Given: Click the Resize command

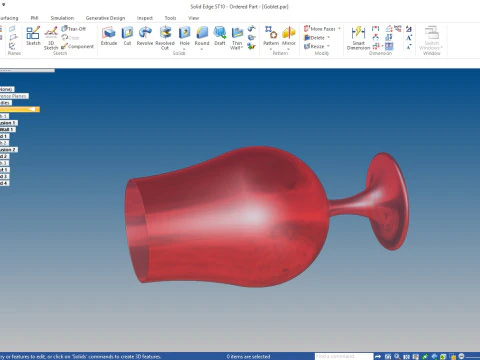Looking at the screenshot, I should click(x=314, y=46).
